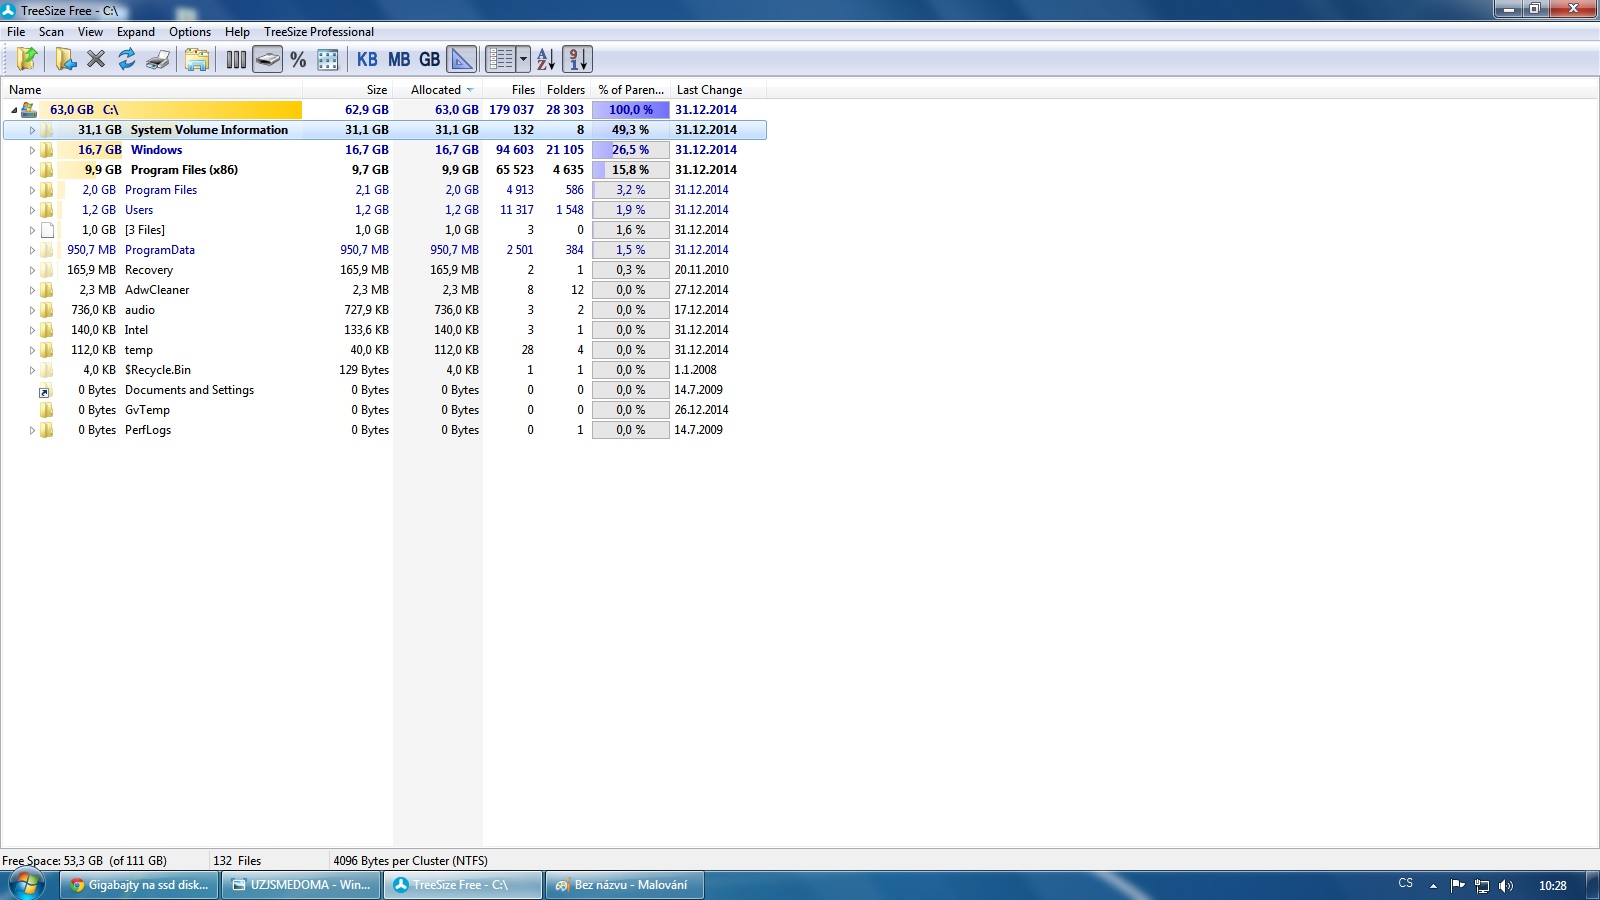Stop the scan using the X icon

click(96, 59)
